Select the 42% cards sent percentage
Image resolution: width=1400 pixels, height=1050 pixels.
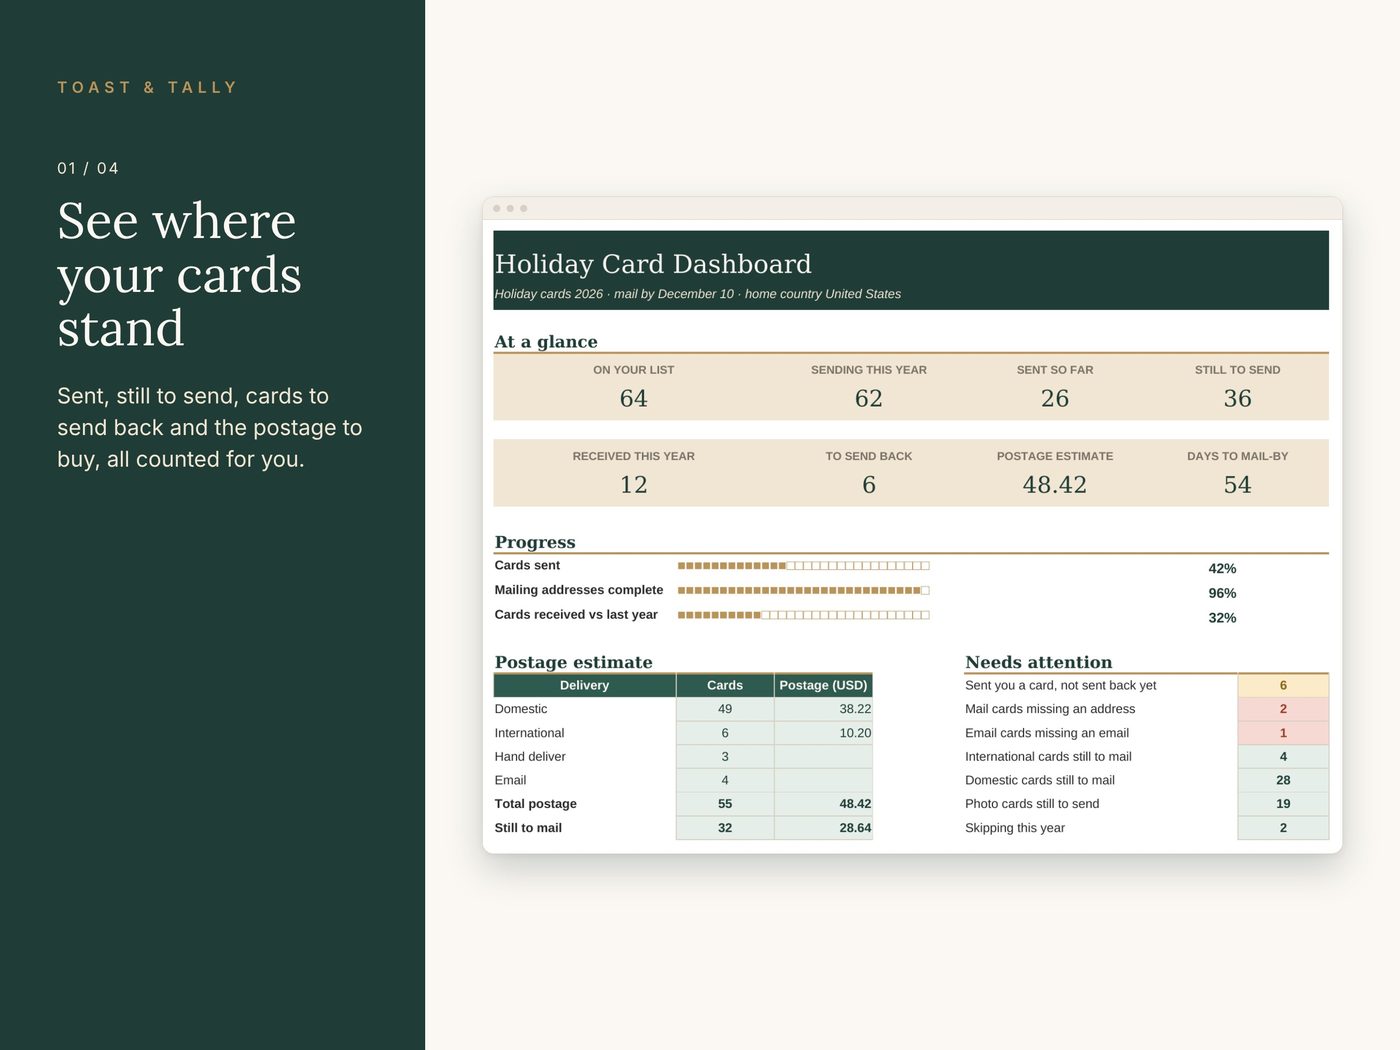pyautogui.click(x=1222, y=568)
